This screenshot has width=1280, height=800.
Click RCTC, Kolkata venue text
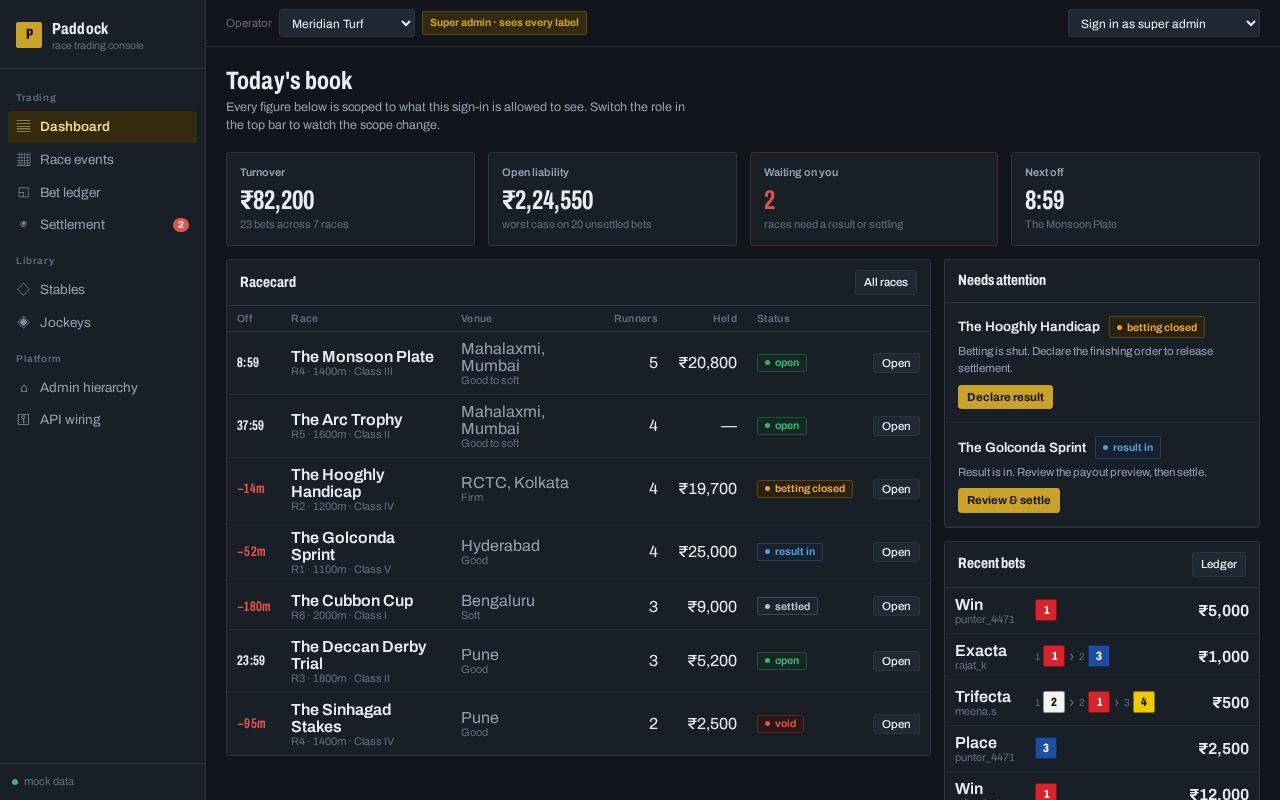coord(515,483)
